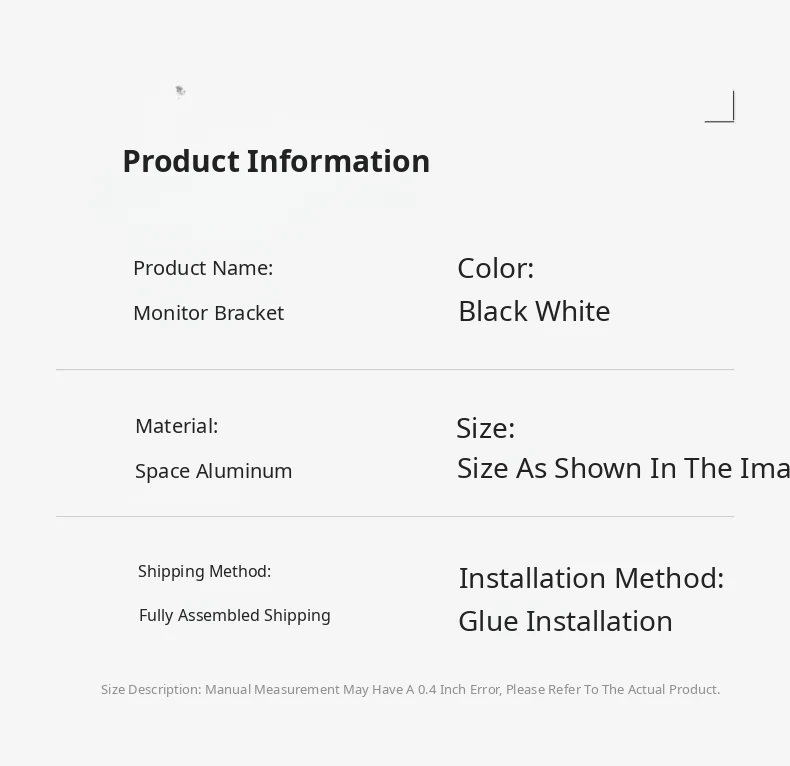Click the word Bracket in the product name
This screenshot has width=790, height=766.
coord(249,313)
